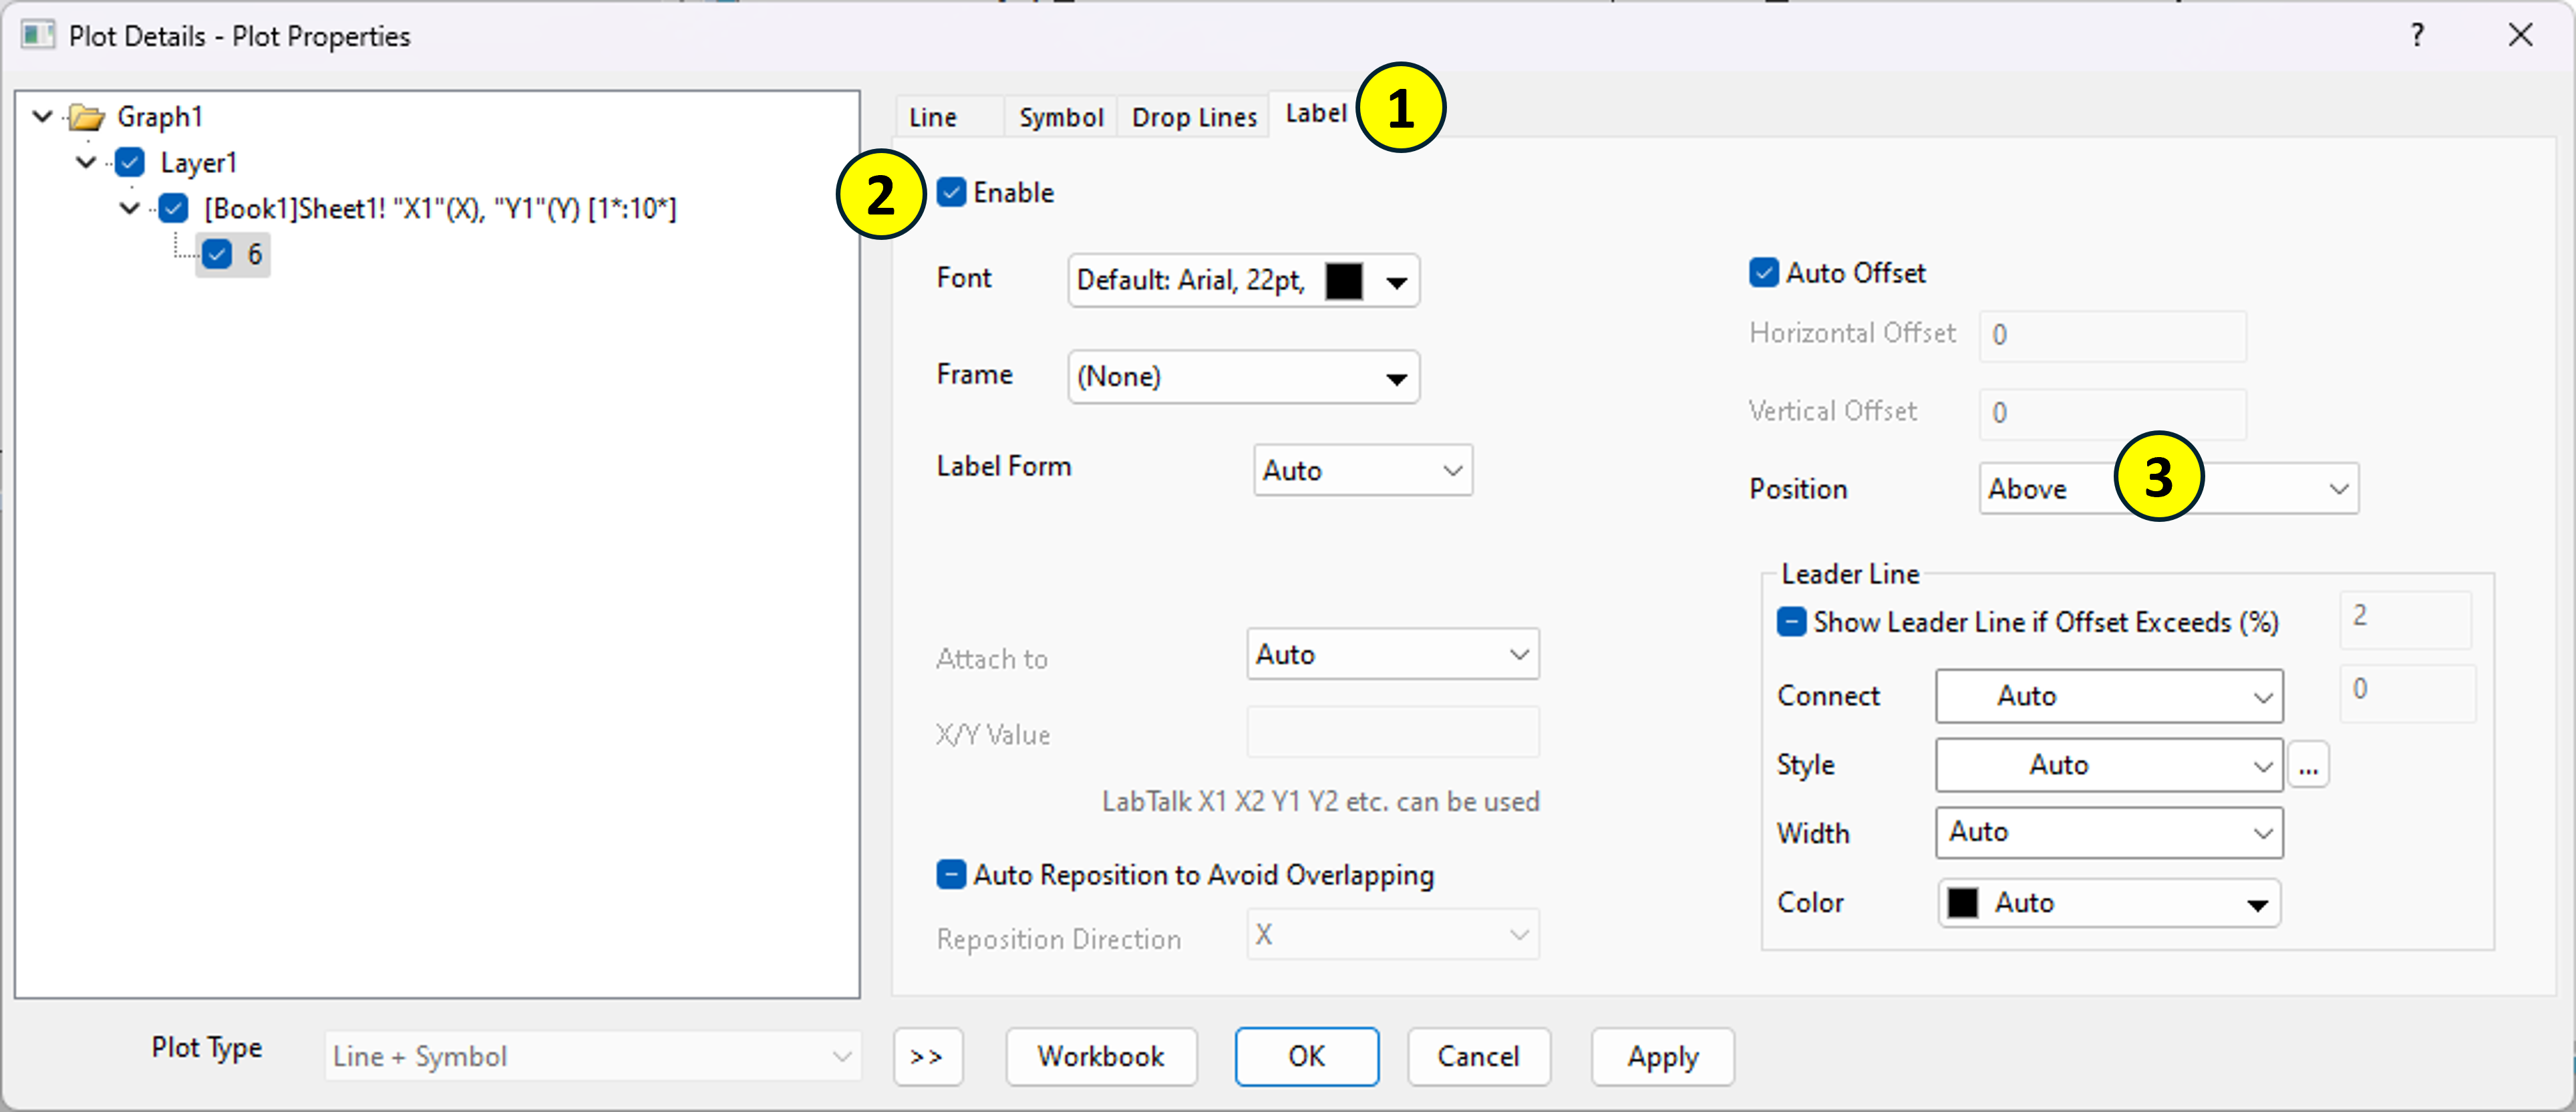Click the Workbook button
Screen dimensions: 2576x1112
coord(1100,1056)
